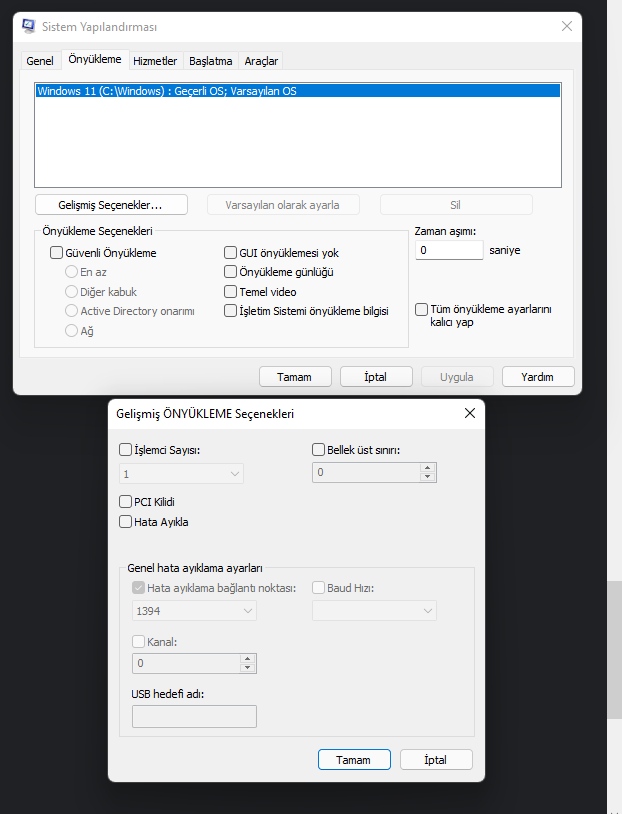622x814 pixels.
Task: Open the 1394 debug port dropdown
Action: click(194, 611)
